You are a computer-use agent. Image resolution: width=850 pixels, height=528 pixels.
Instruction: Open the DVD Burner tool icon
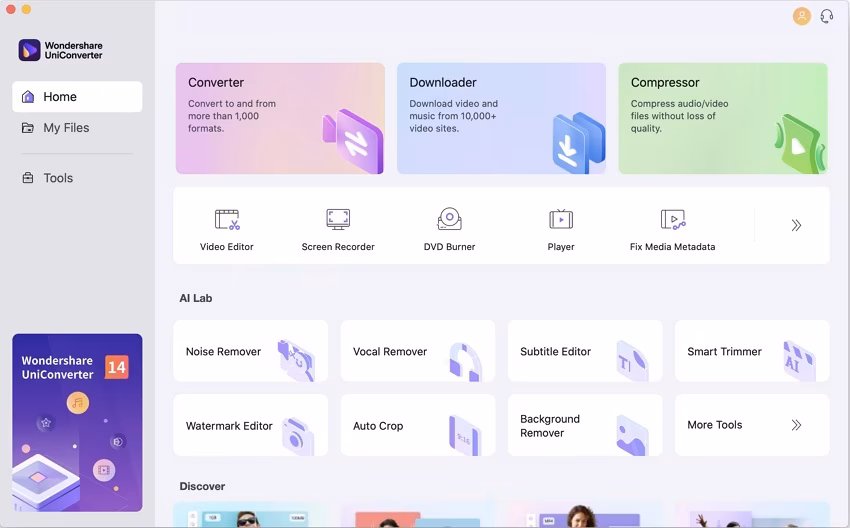pyautogui.click(x=449, y=219)
